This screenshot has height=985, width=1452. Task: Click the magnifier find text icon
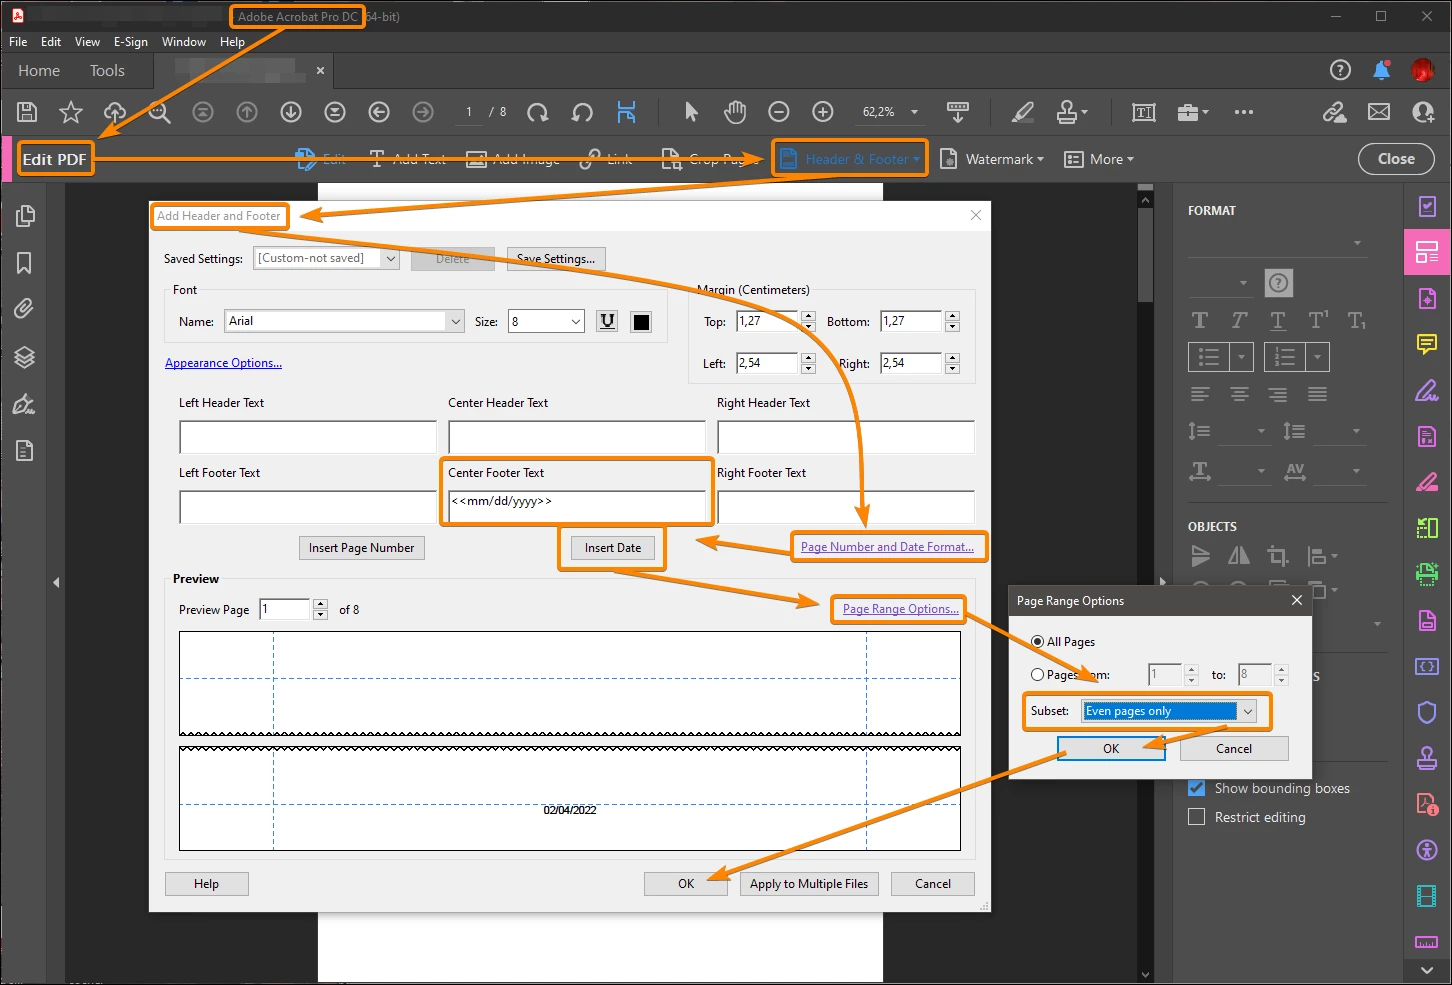pos(159,112)
